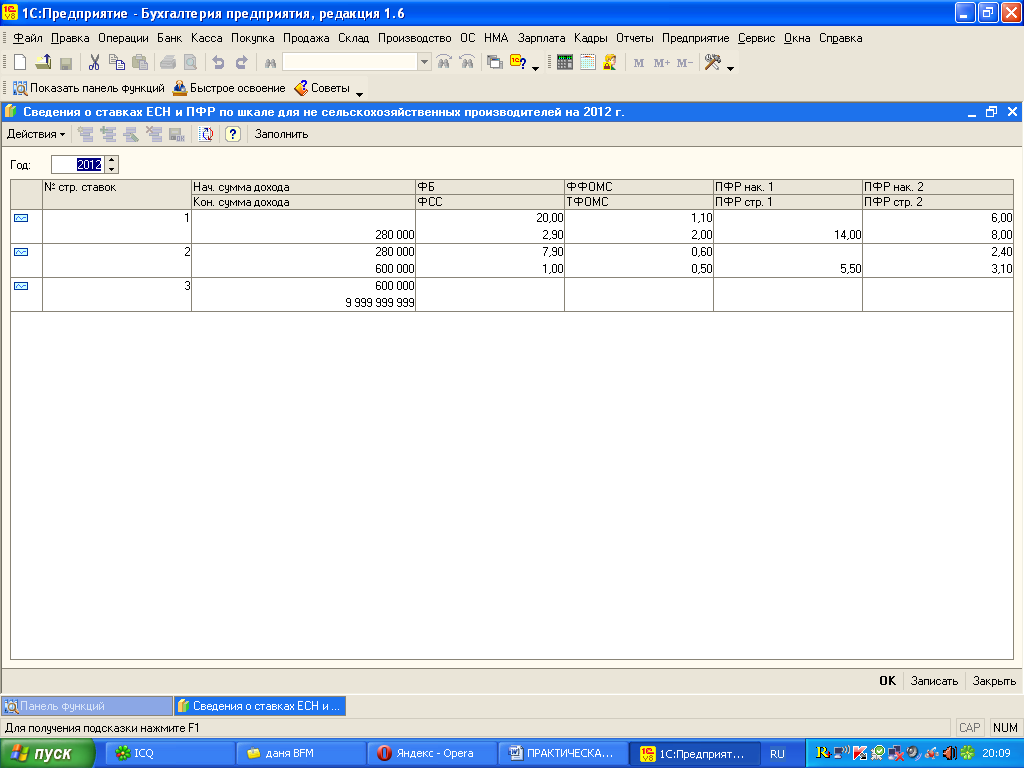Open the Зарплата menu
This screenshot has width=1024, height=768.
pos(541,38)
